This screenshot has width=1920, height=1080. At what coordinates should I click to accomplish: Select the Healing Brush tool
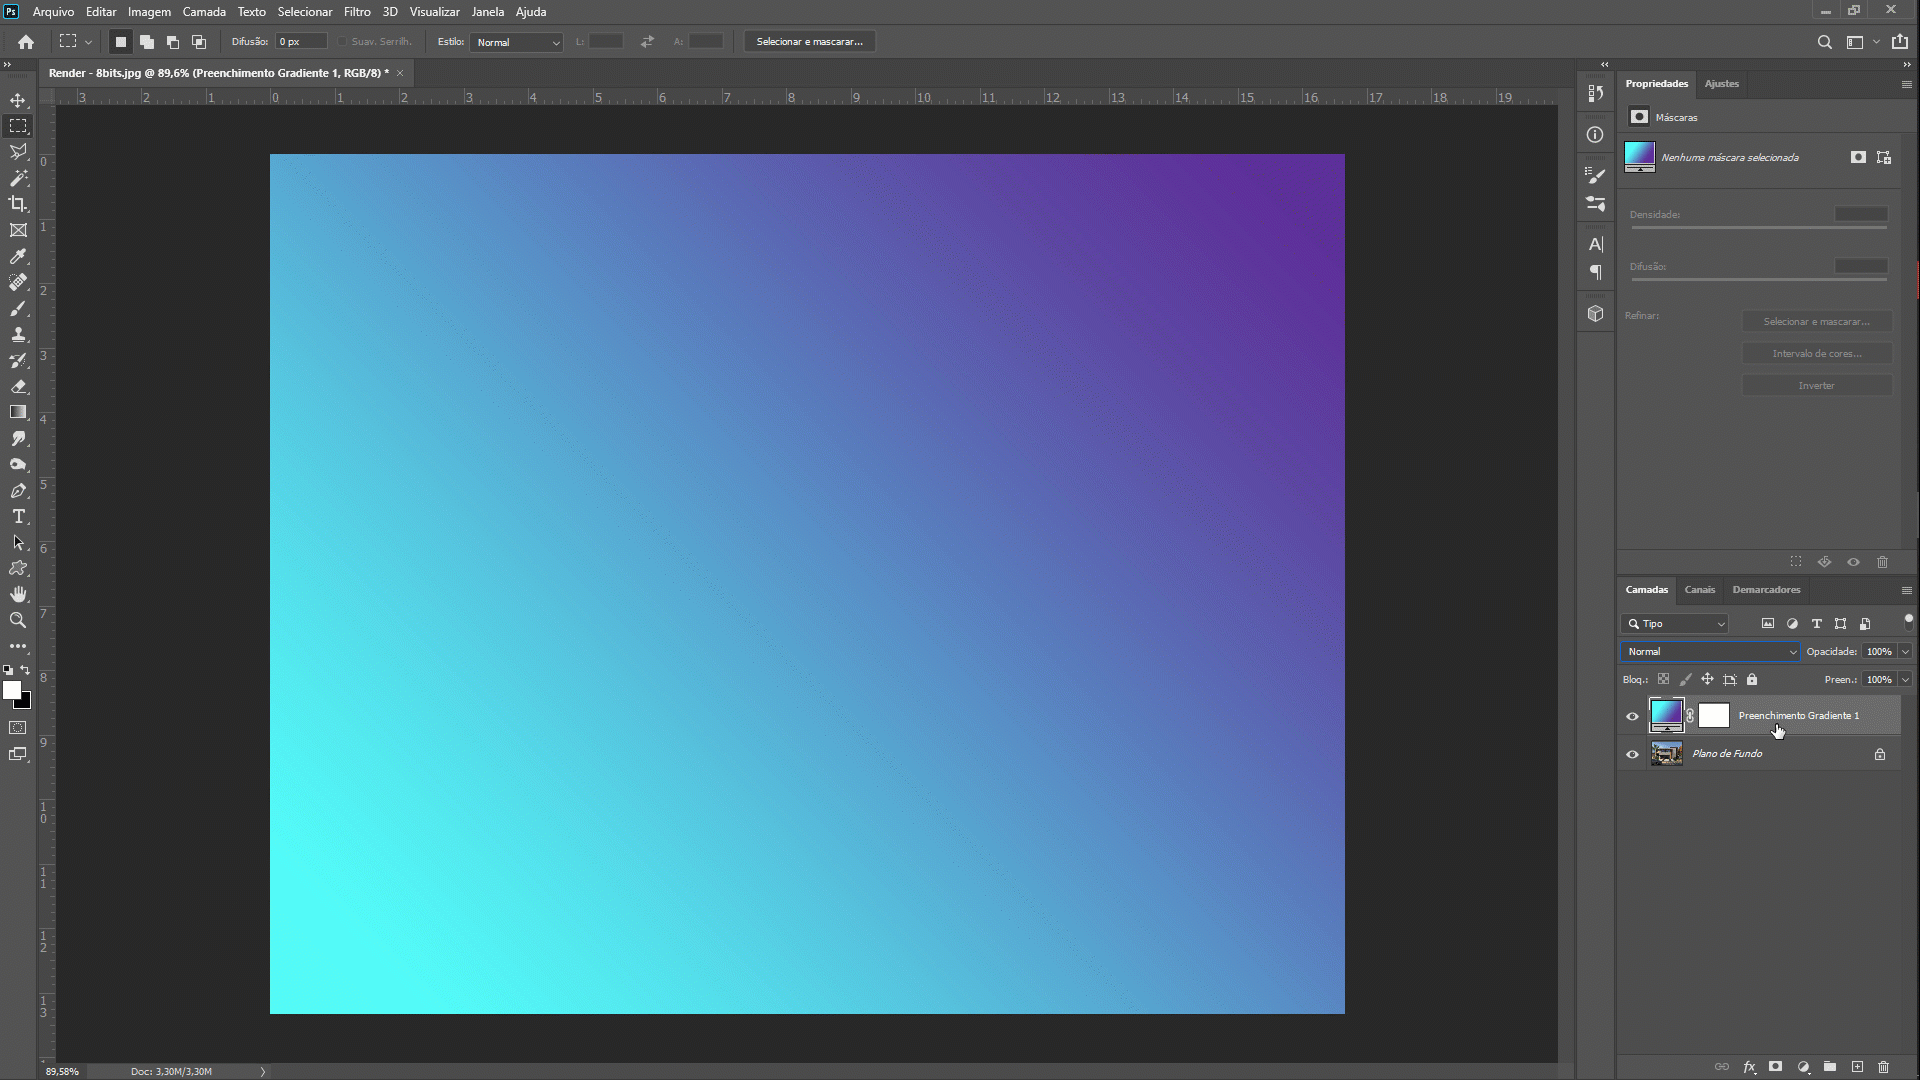point(18,282)
